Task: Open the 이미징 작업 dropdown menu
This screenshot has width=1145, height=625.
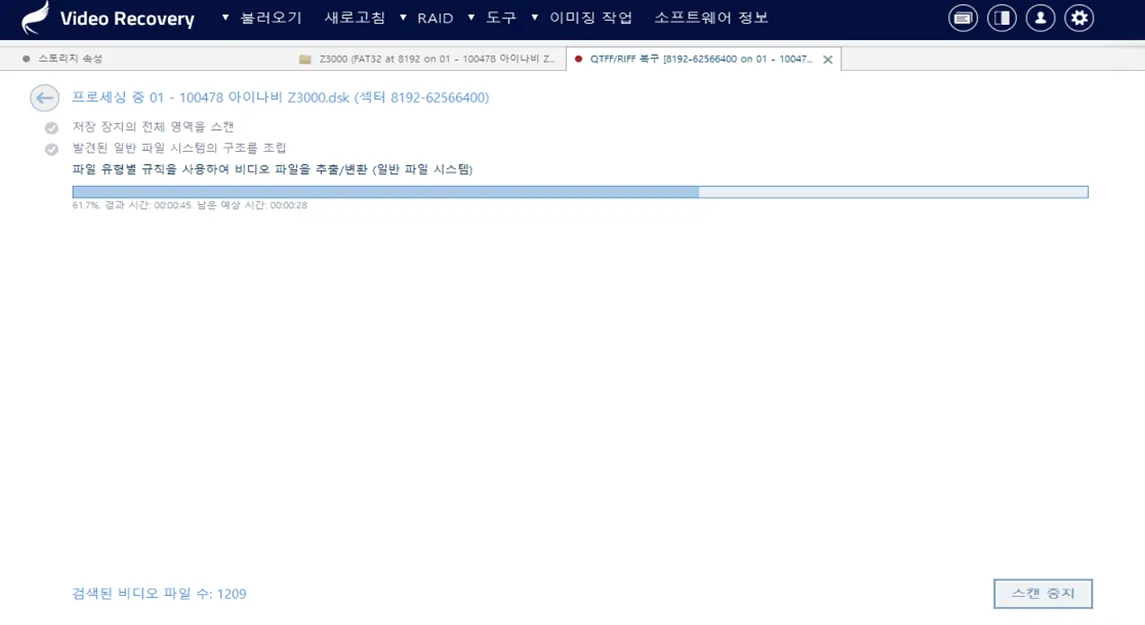Action: [583, 18]
